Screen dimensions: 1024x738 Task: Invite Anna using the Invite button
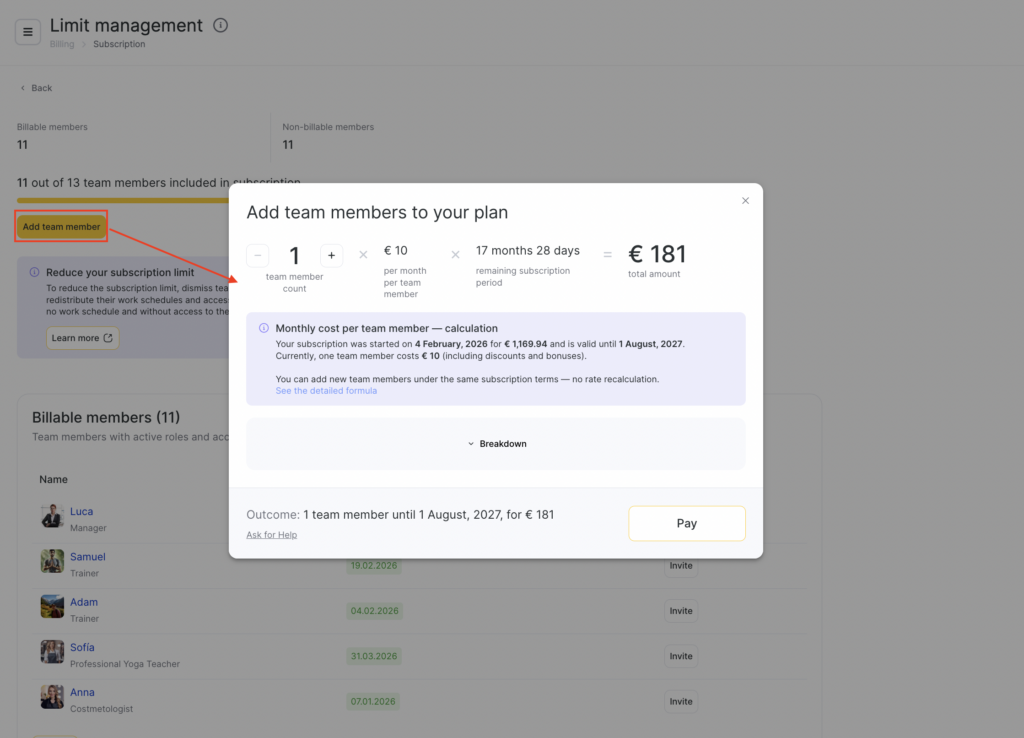[x=680, y=701]
